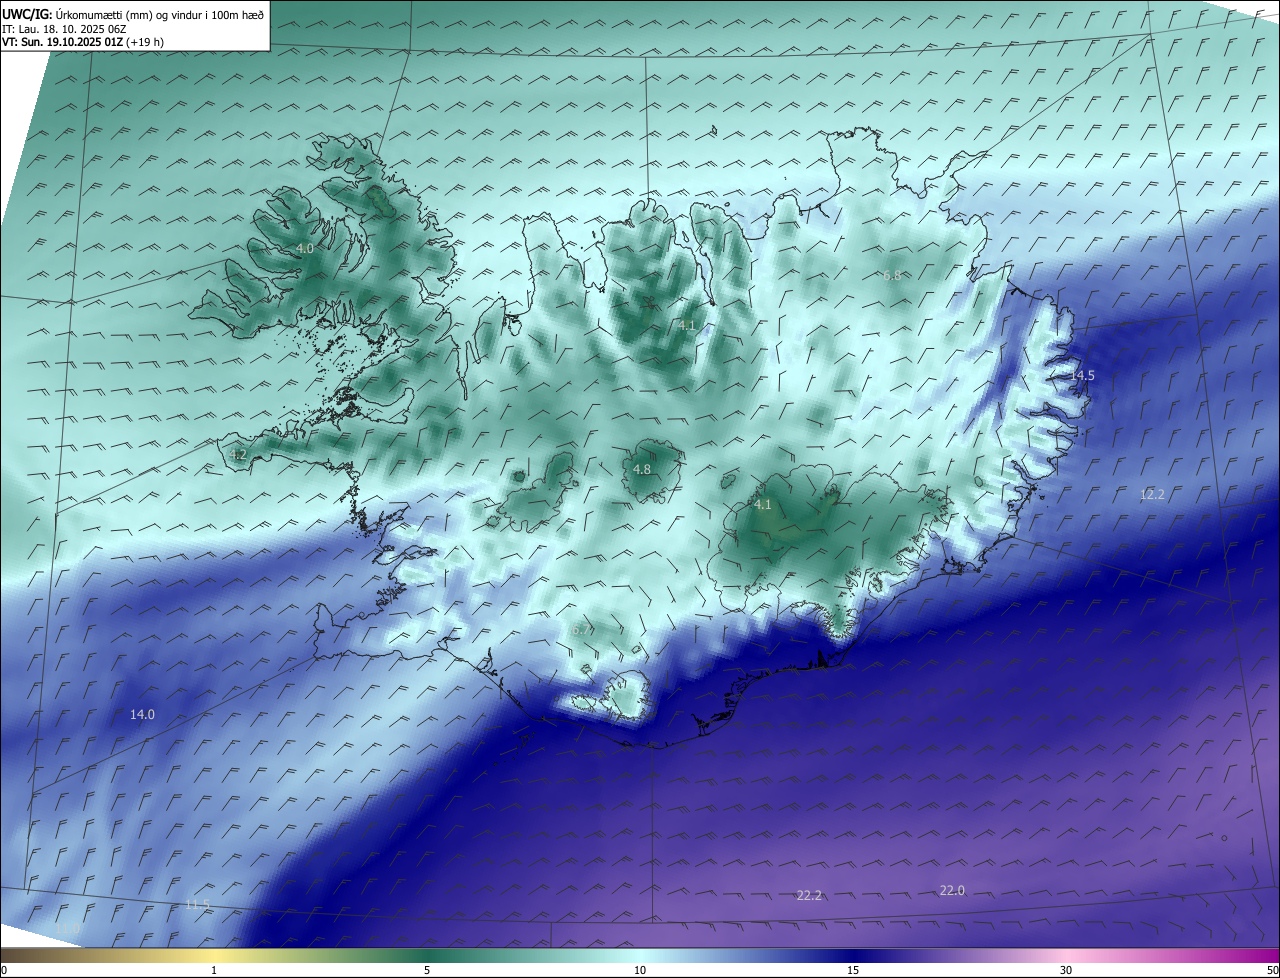Click the 50 tick on the colour scale

pyautogui.click(x=1272, y=970)
